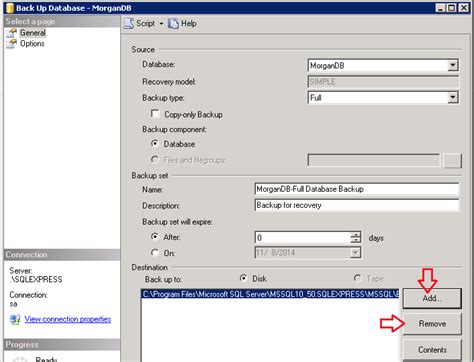Viewport: 474px width, 362px height.
Task: Click the filegroups browse ellipsis button
Action: [452, 161]
